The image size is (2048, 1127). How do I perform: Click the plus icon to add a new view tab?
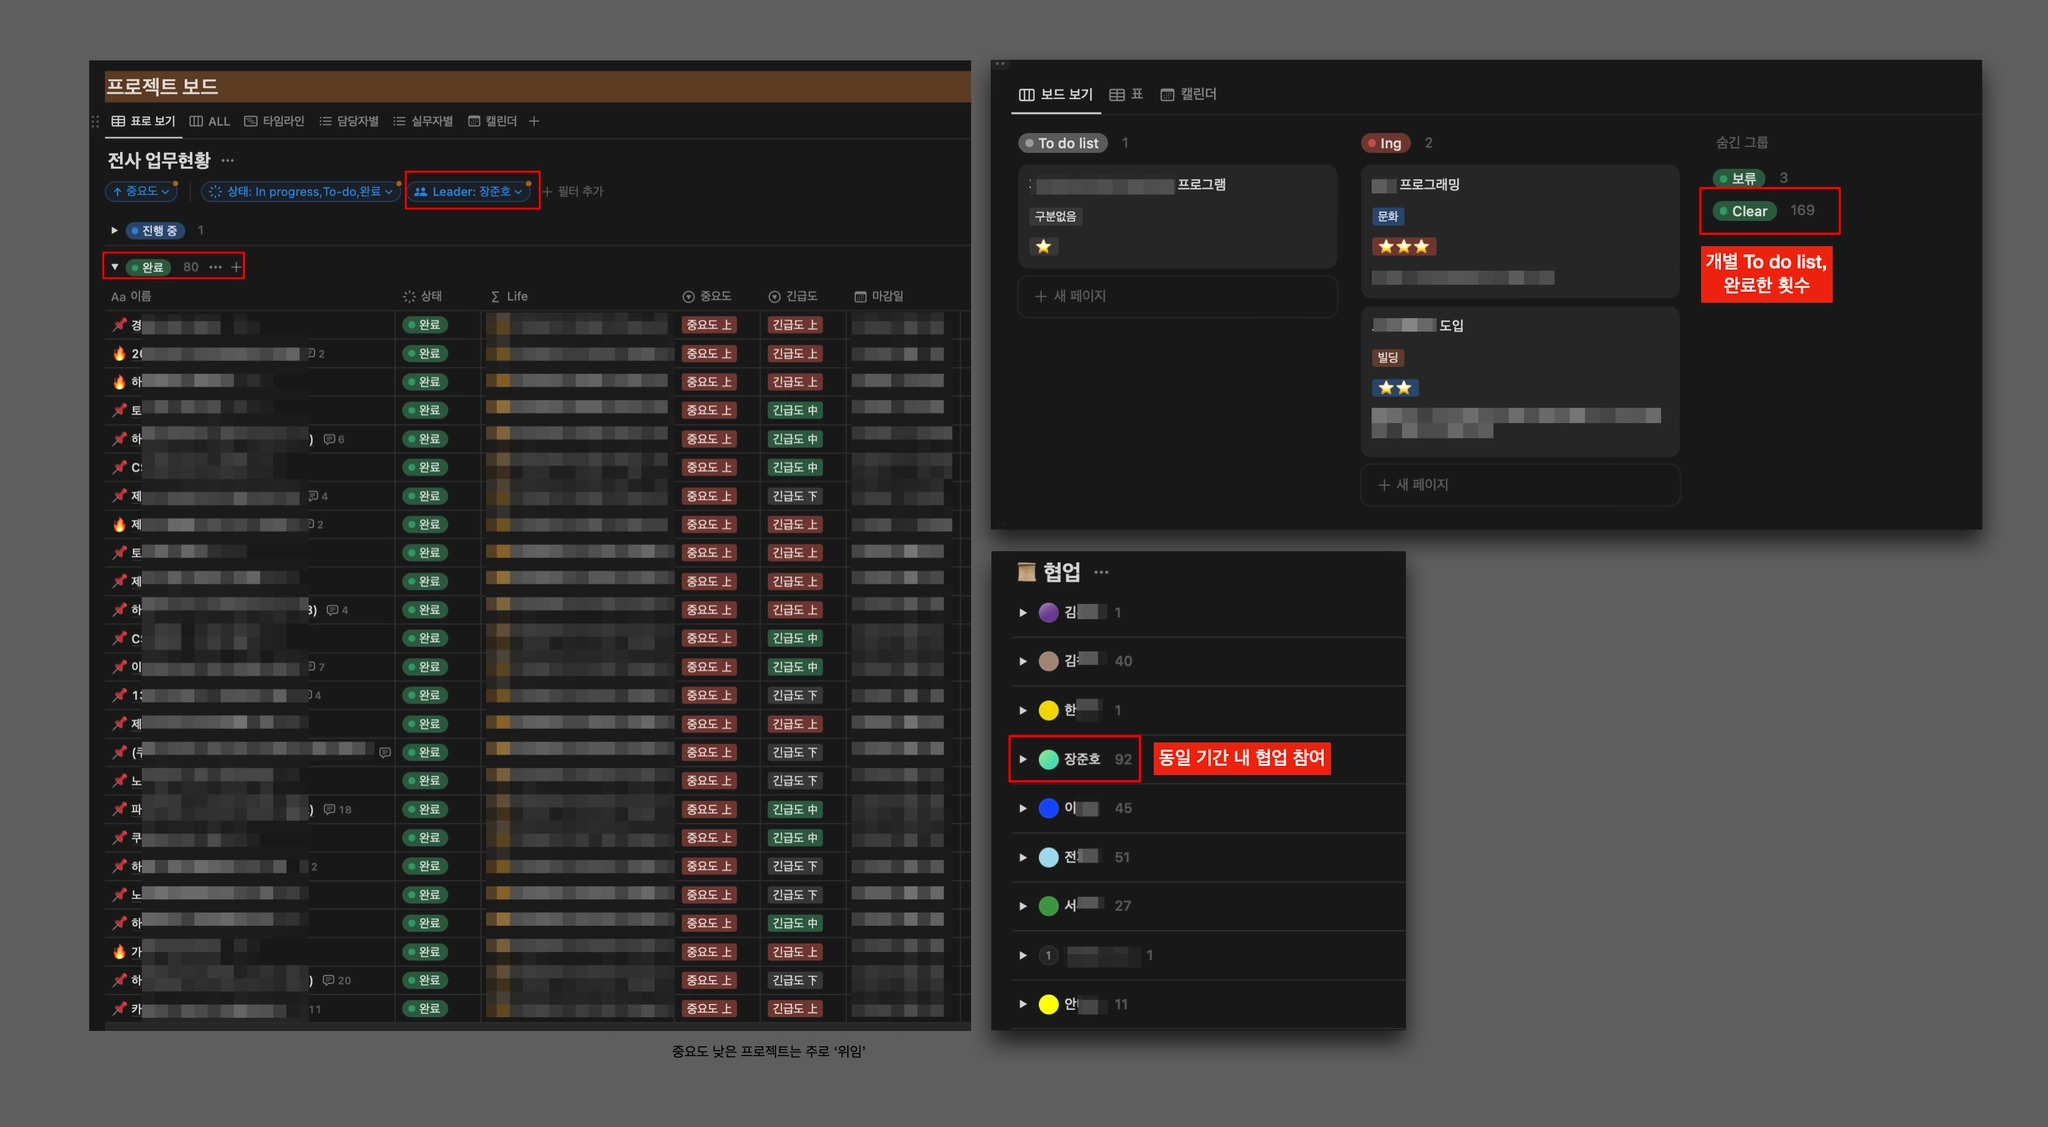click(x=534, y=121)
